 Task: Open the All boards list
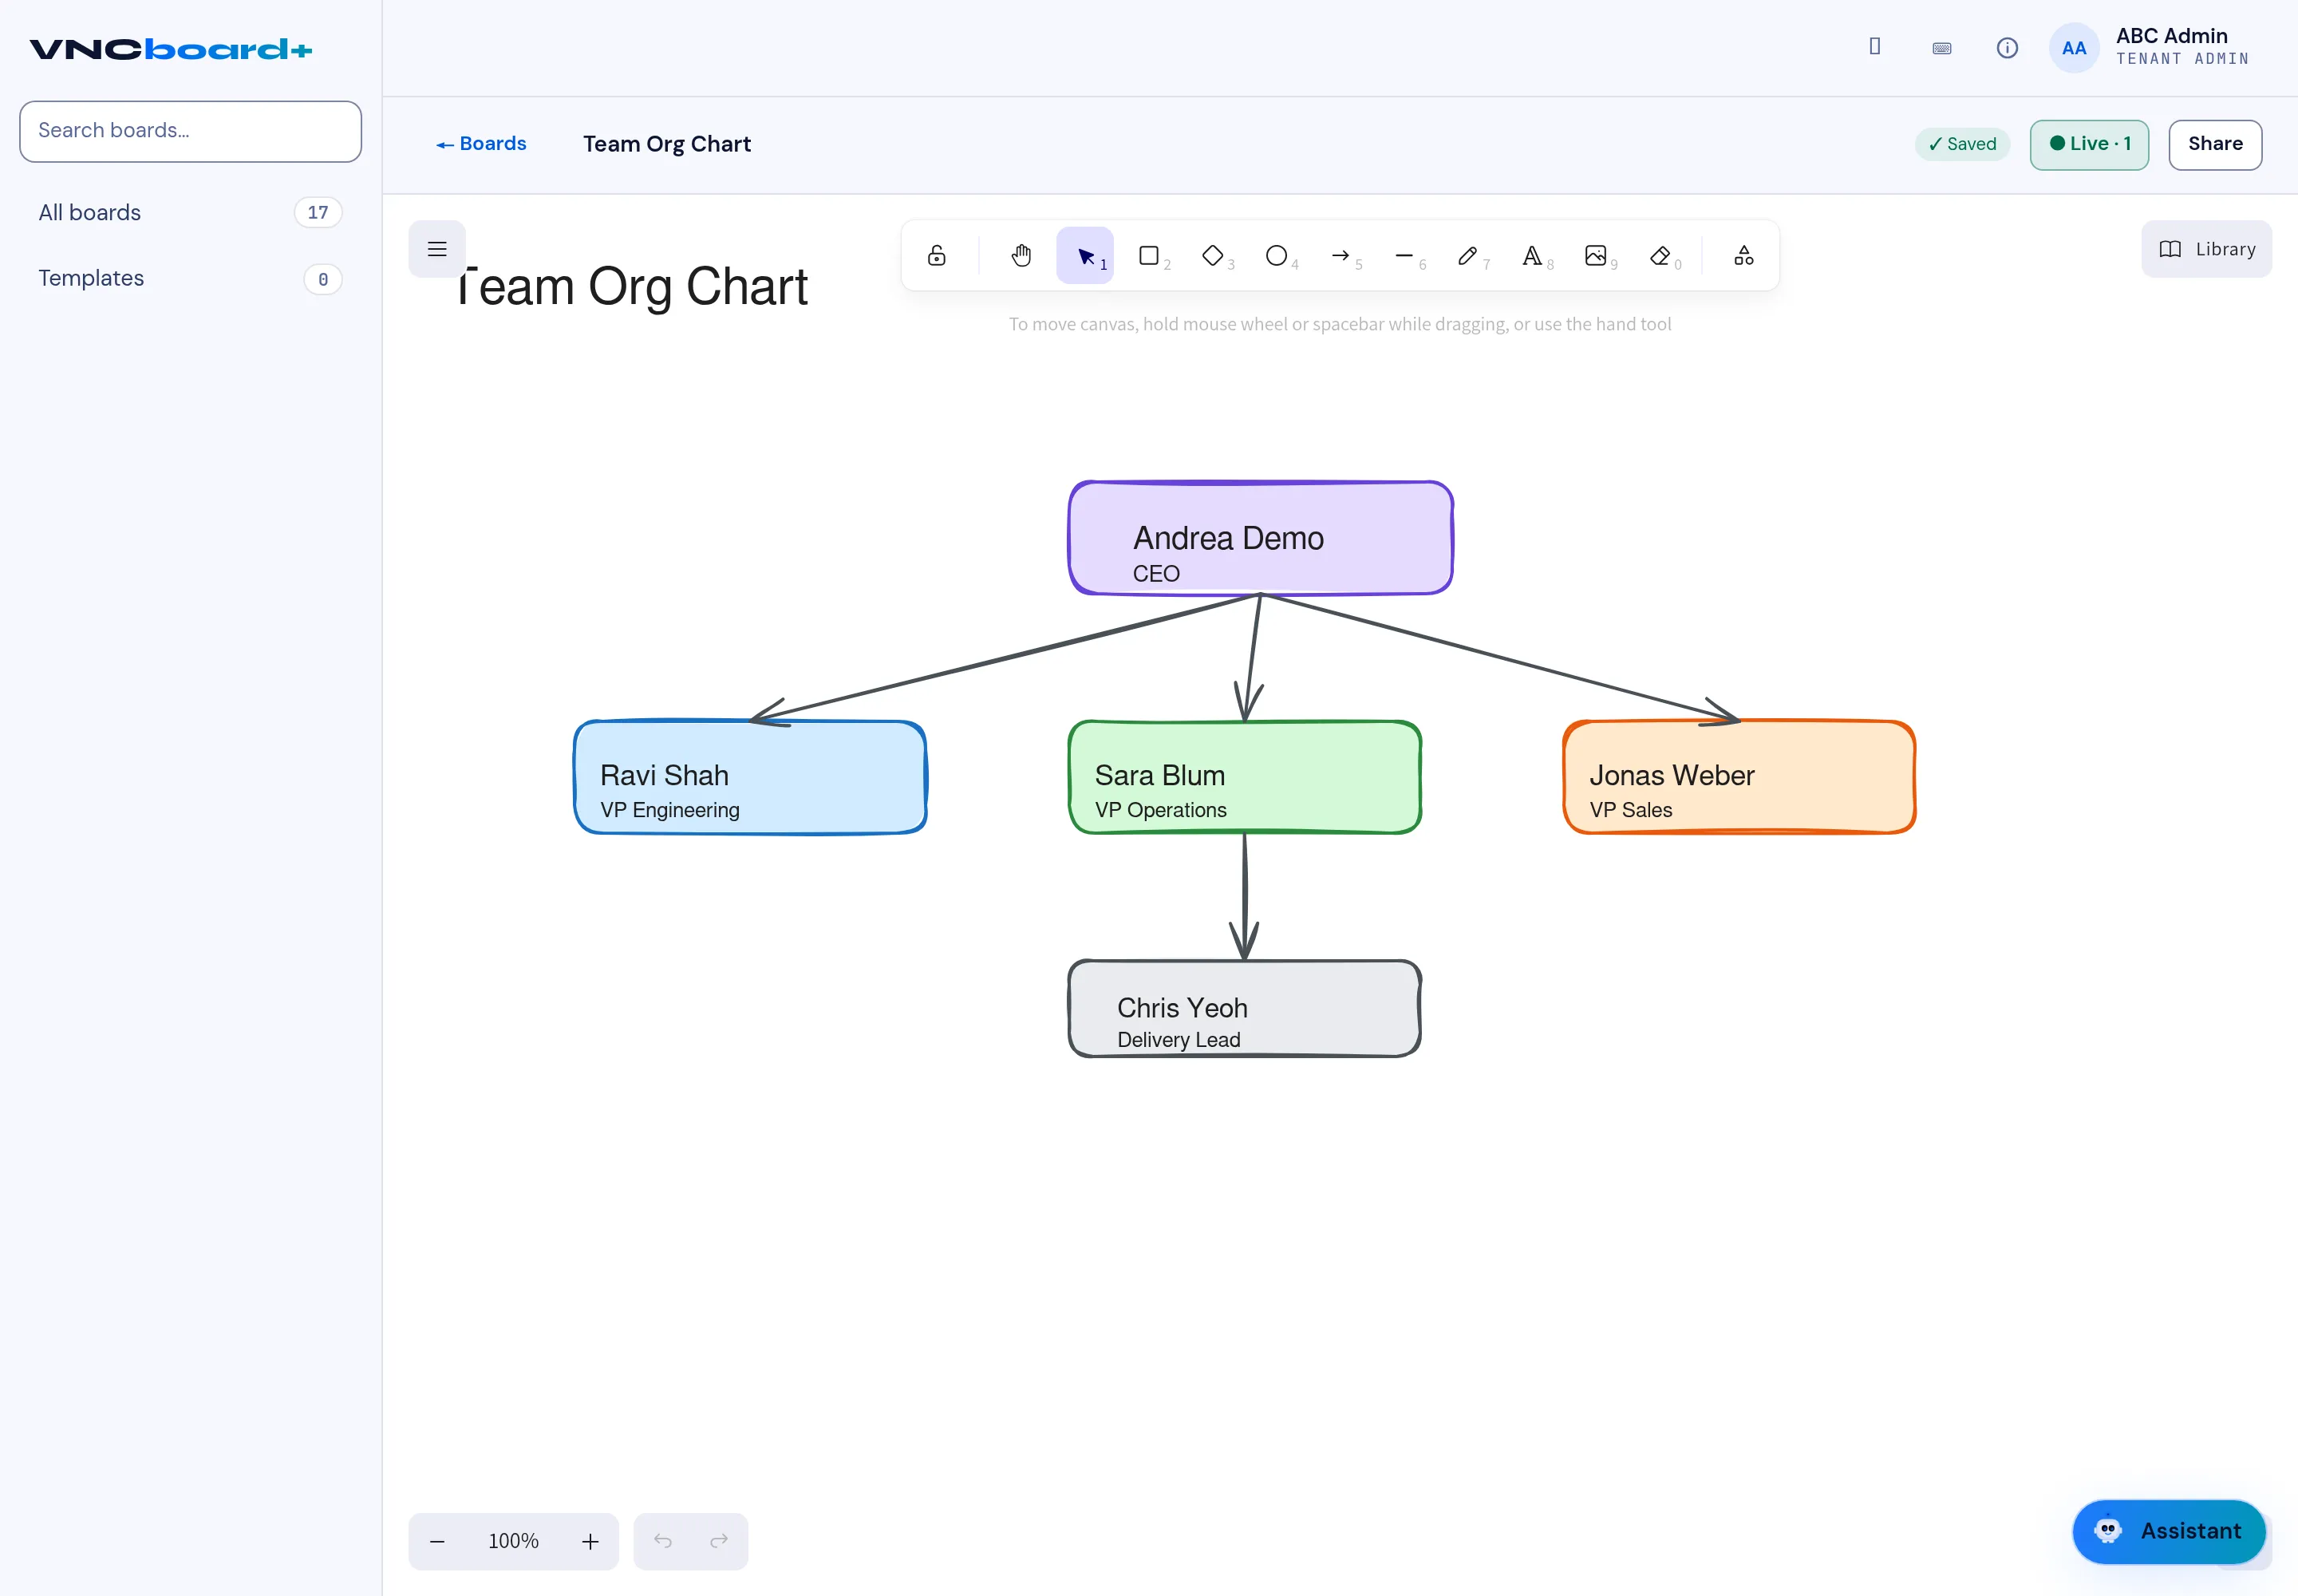click(x=190, y=213)
